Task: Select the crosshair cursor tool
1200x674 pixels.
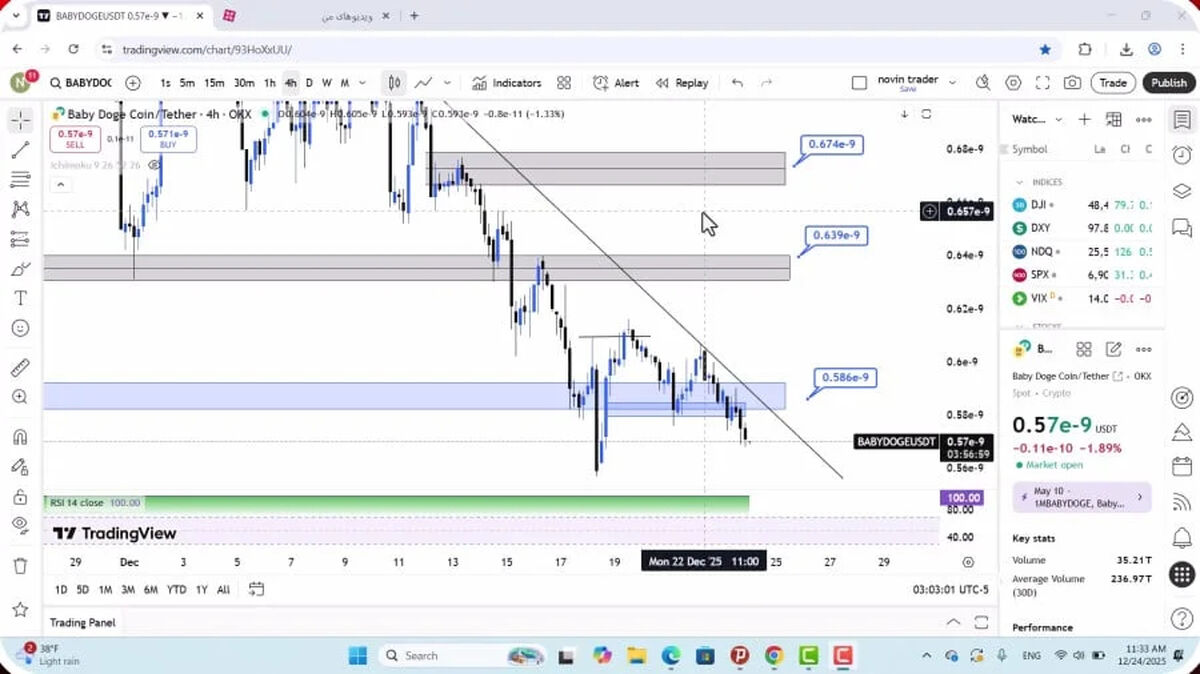Action: click(x=20, y=120)
